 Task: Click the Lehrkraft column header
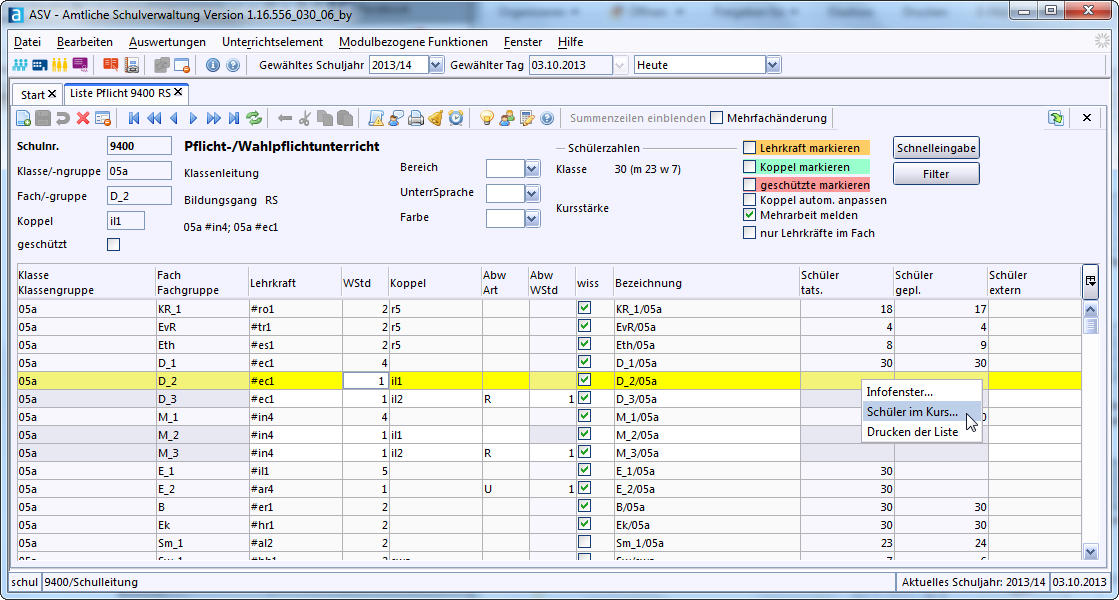(x=295, y=283)
